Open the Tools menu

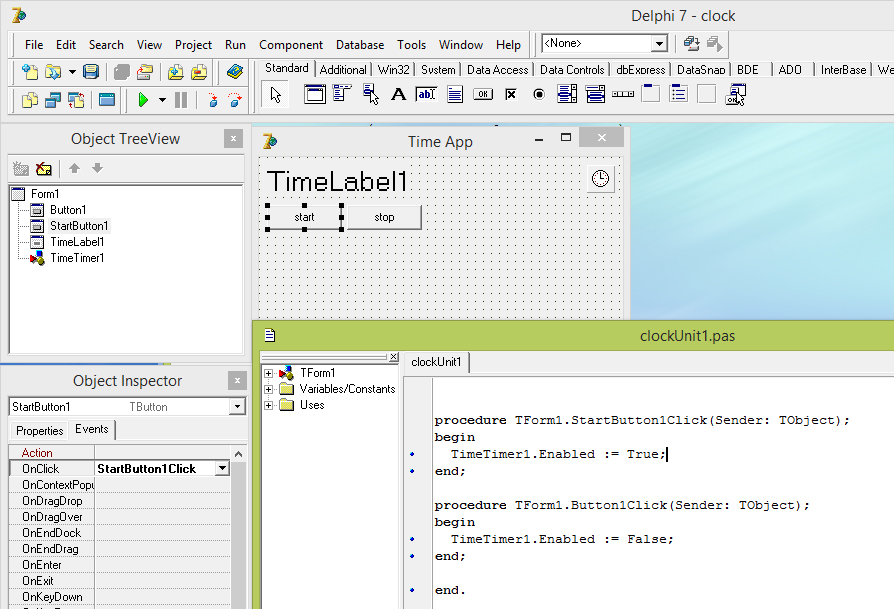pos(411,44)
